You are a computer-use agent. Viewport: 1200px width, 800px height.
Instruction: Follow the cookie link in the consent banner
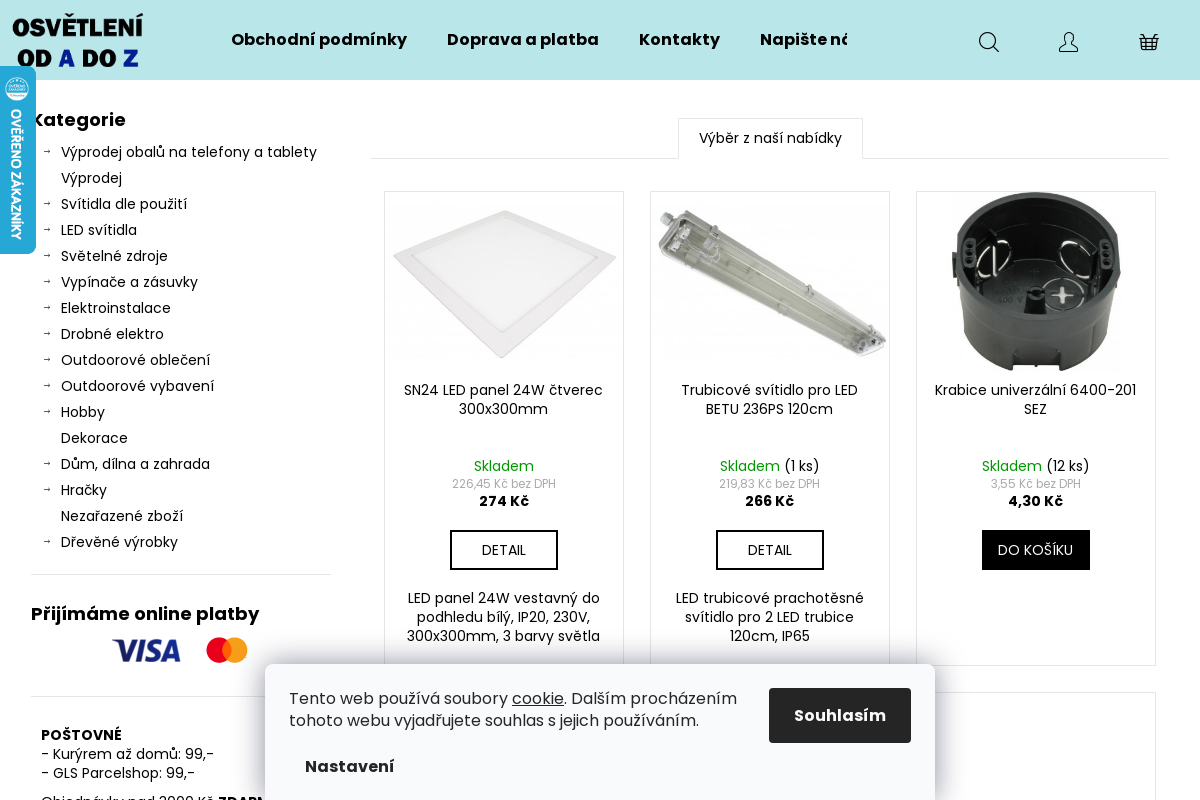[x=538, y=699]
